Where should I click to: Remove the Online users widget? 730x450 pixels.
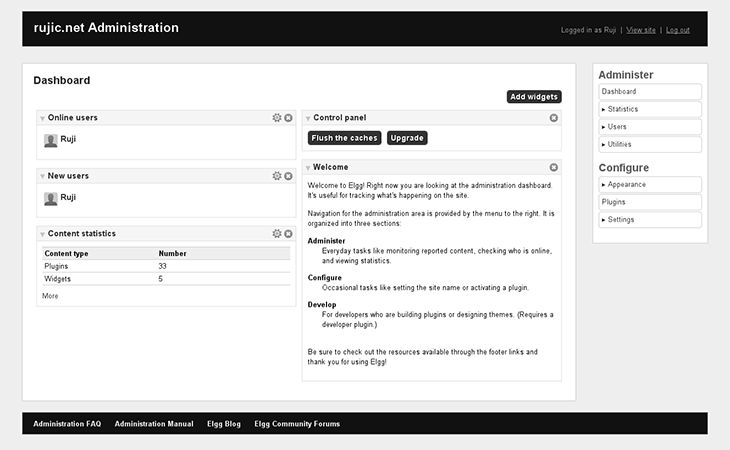pos(288,118)
